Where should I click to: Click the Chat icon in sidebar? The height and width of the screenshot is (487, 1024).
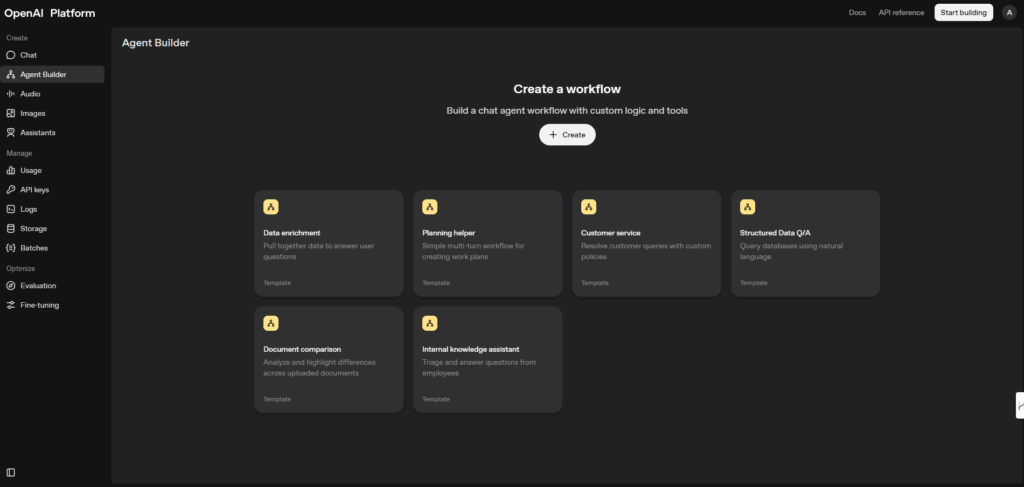[11, 55]
